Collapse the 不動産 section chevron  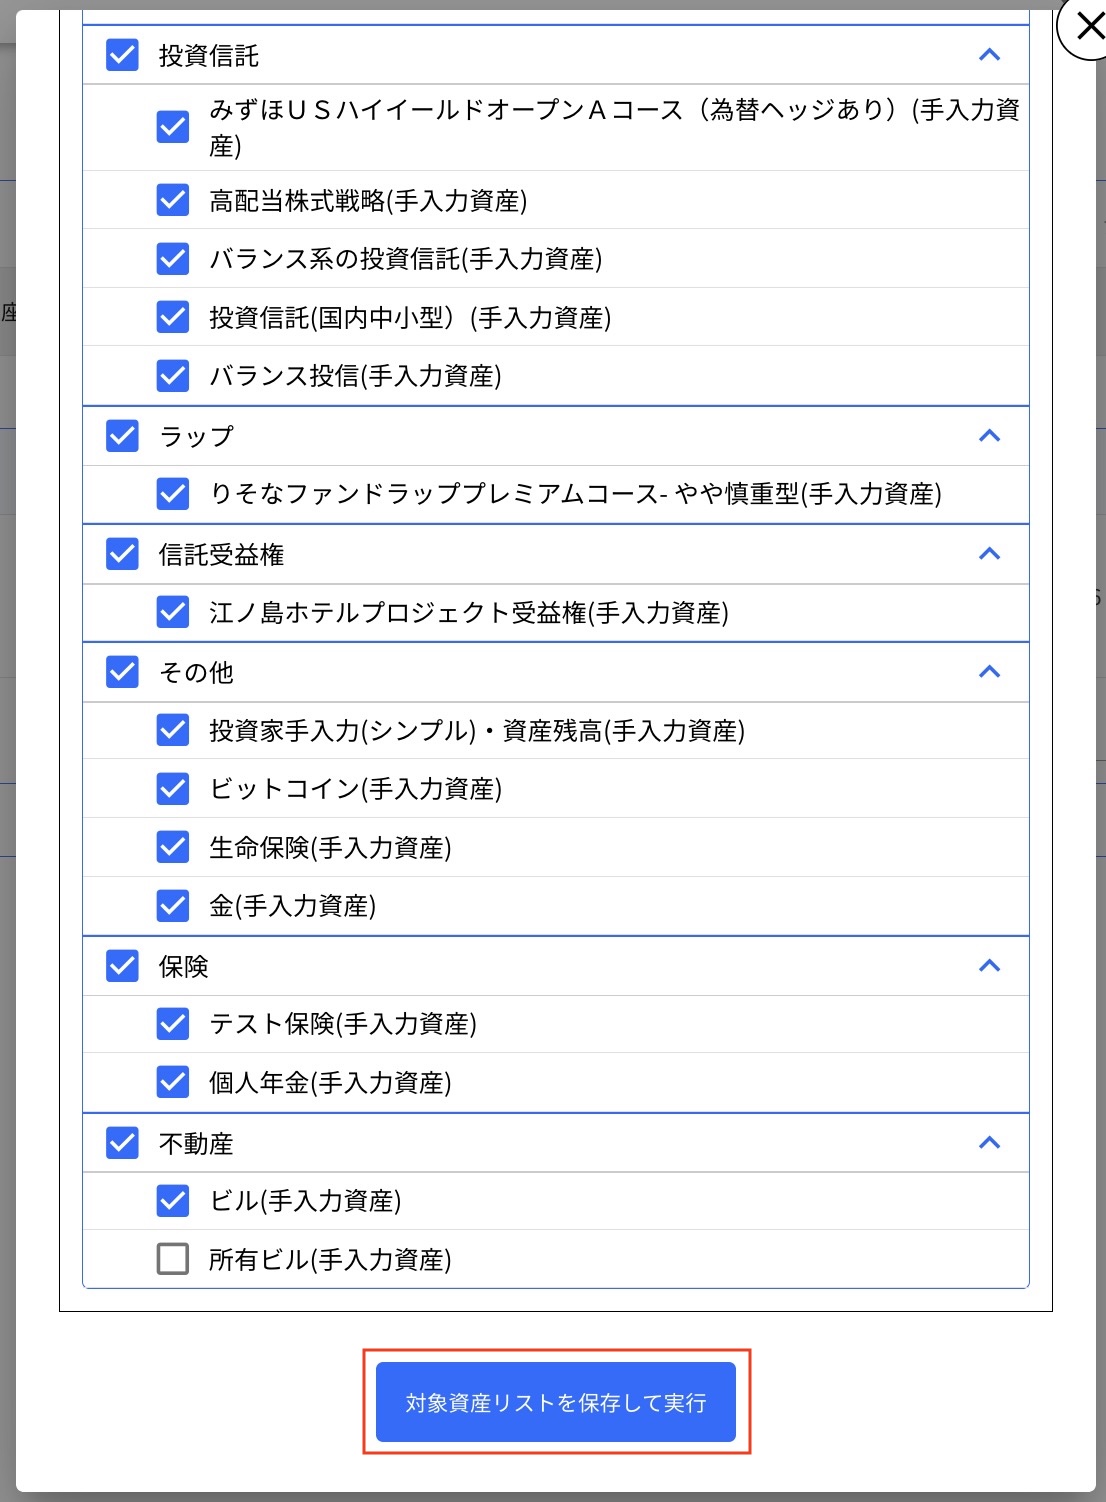point(991,1143)
